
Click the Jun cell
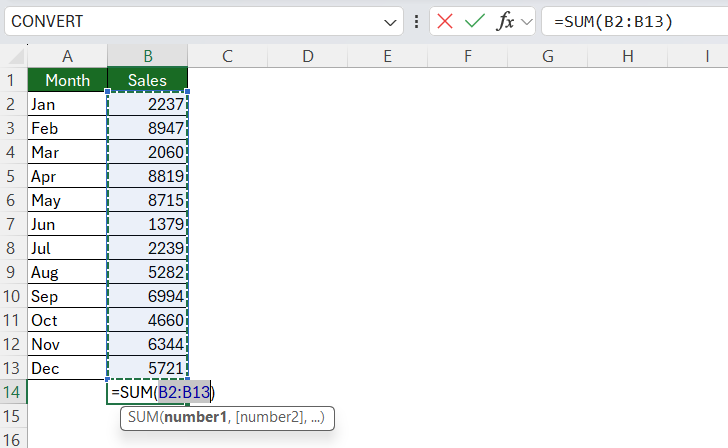coord(67,224)
